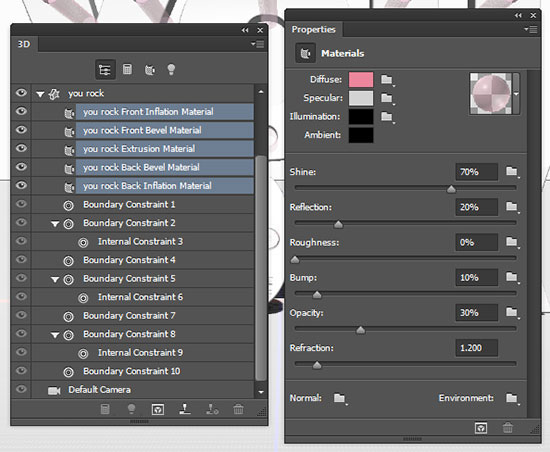The image size is (550, 452).
Task: Toggle visibility of Front Inflation Material
Action: point(21,112)
